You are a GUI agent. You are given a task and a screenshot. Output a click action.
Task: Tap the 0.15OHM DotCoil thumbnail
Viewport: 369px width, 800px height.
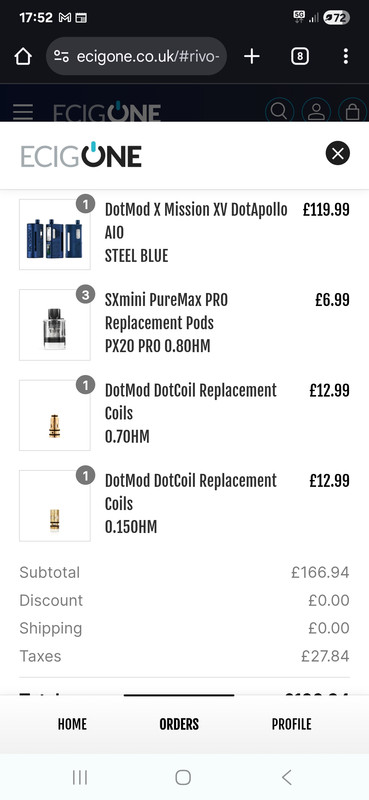55,506
